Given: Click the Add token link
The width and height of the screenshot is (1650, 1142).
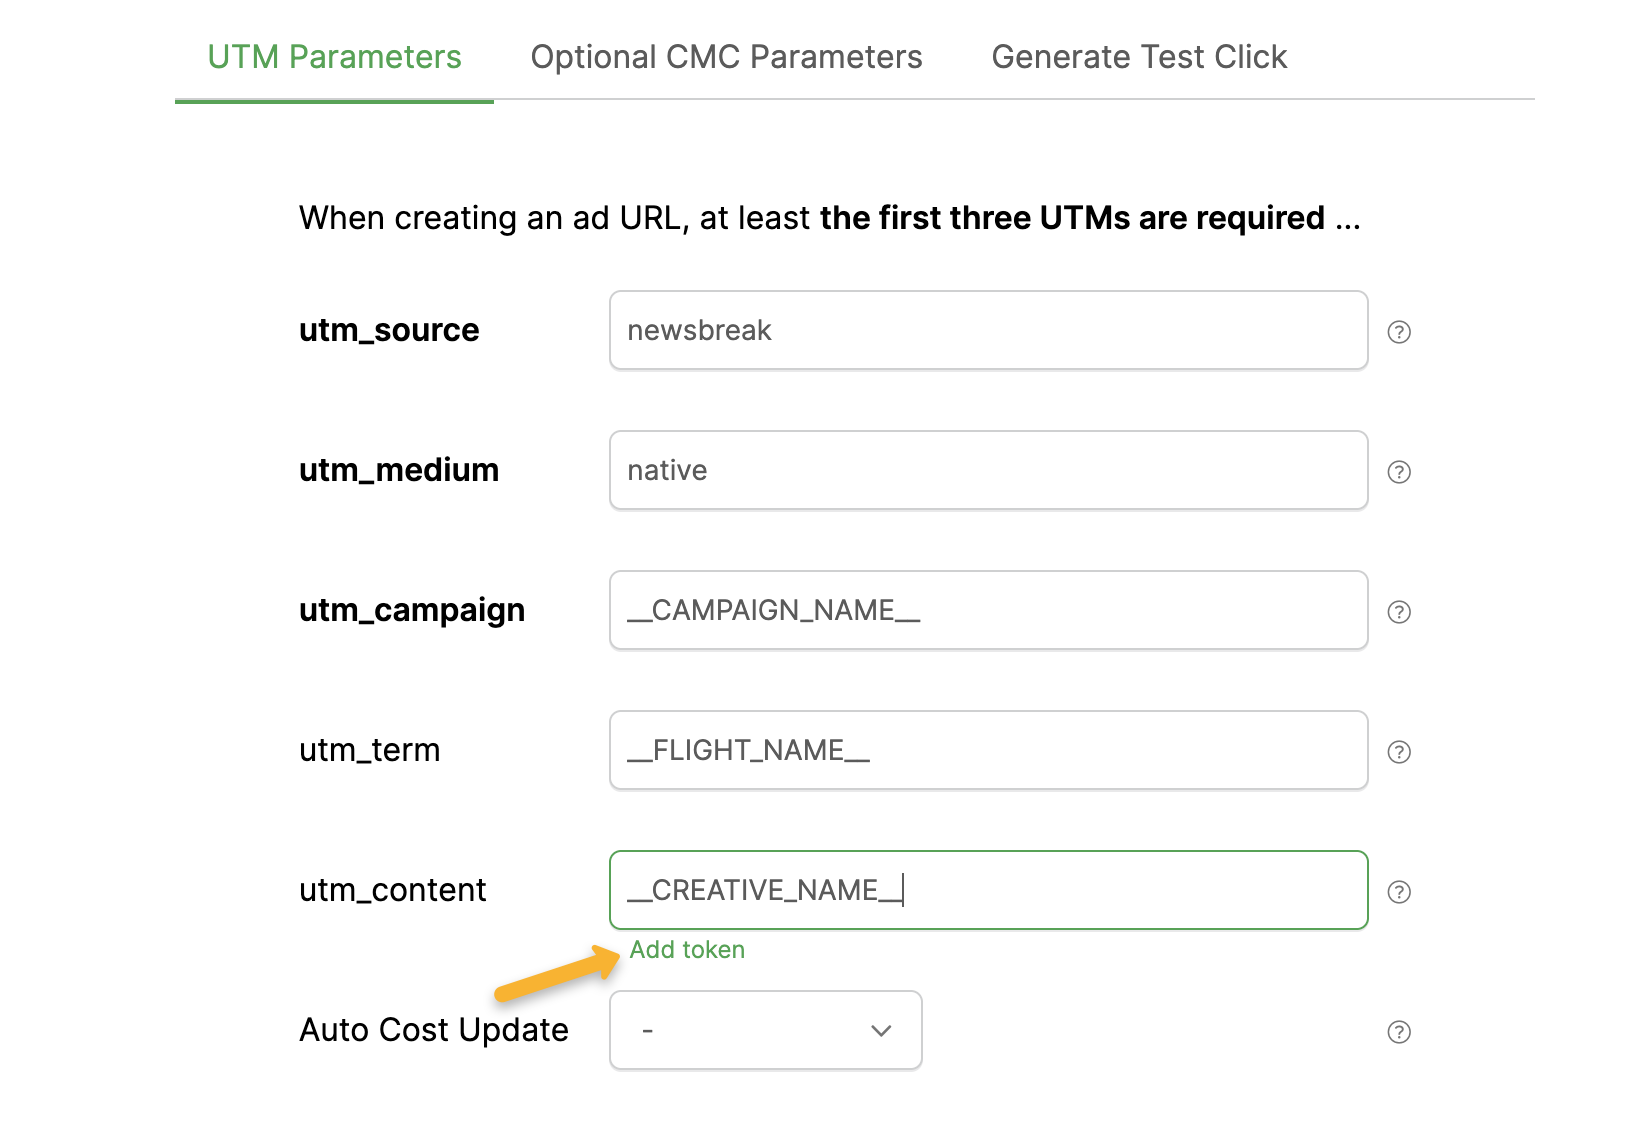Looking at the screenshot, I should pos(687,950).
